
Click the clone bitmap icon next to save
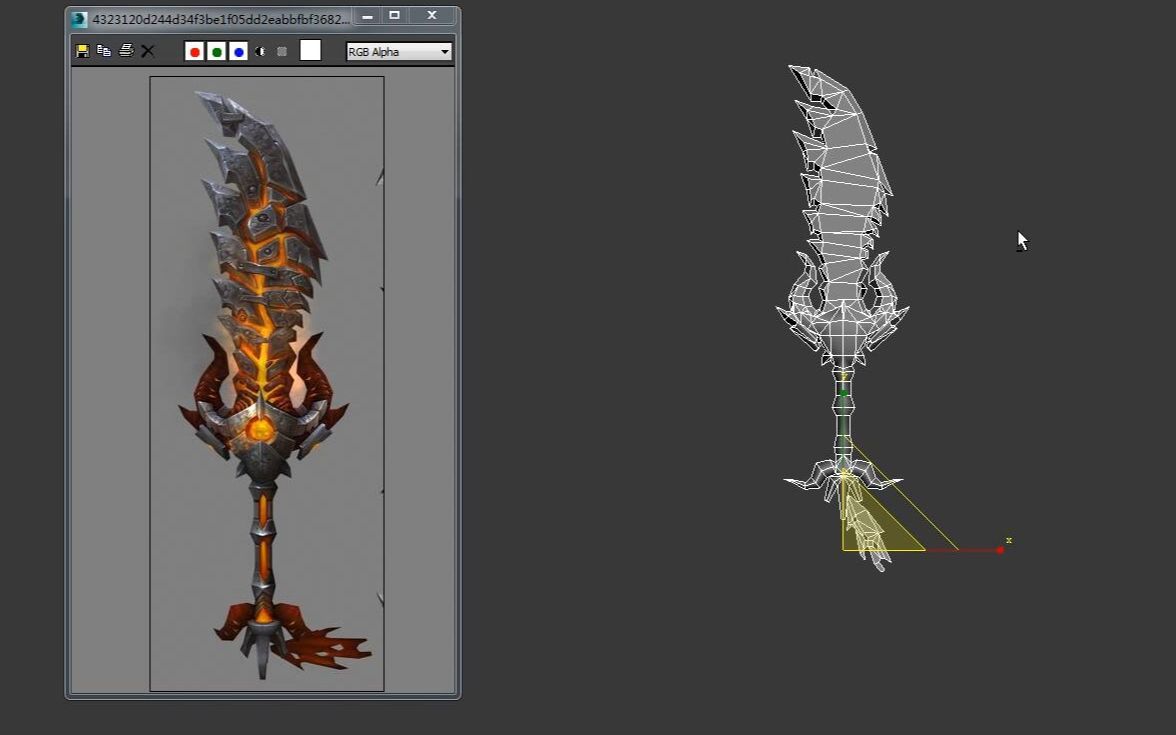104,51
